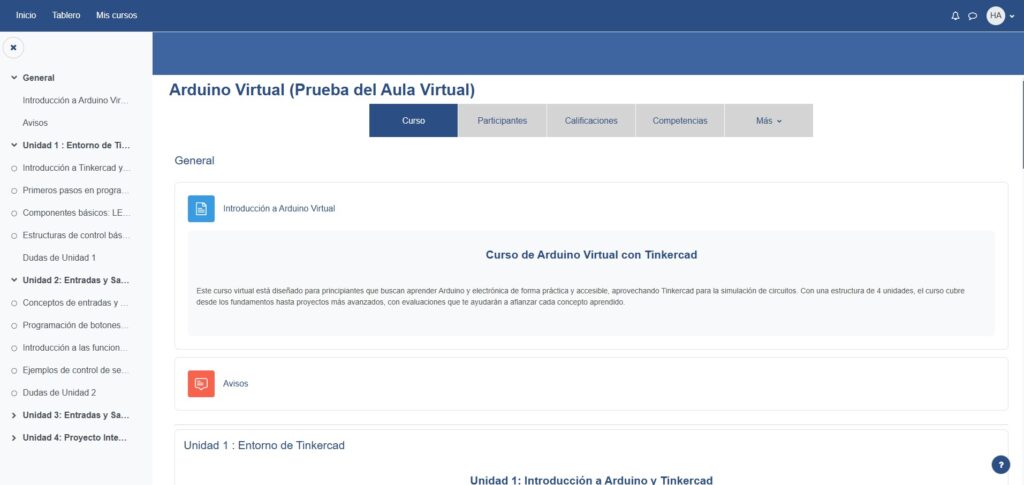1024x485 pixels.
Task: Switch to the Calificaciones tab
Action: (591, 121)
